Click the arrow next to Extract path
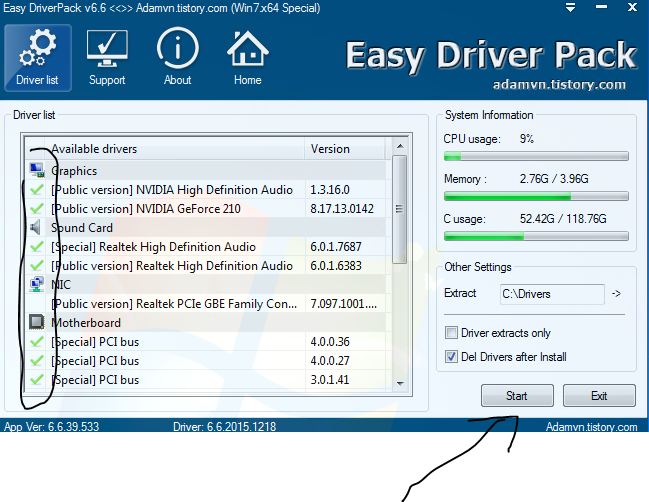Screen dimensions: 649x502 [x=616, y=294]
